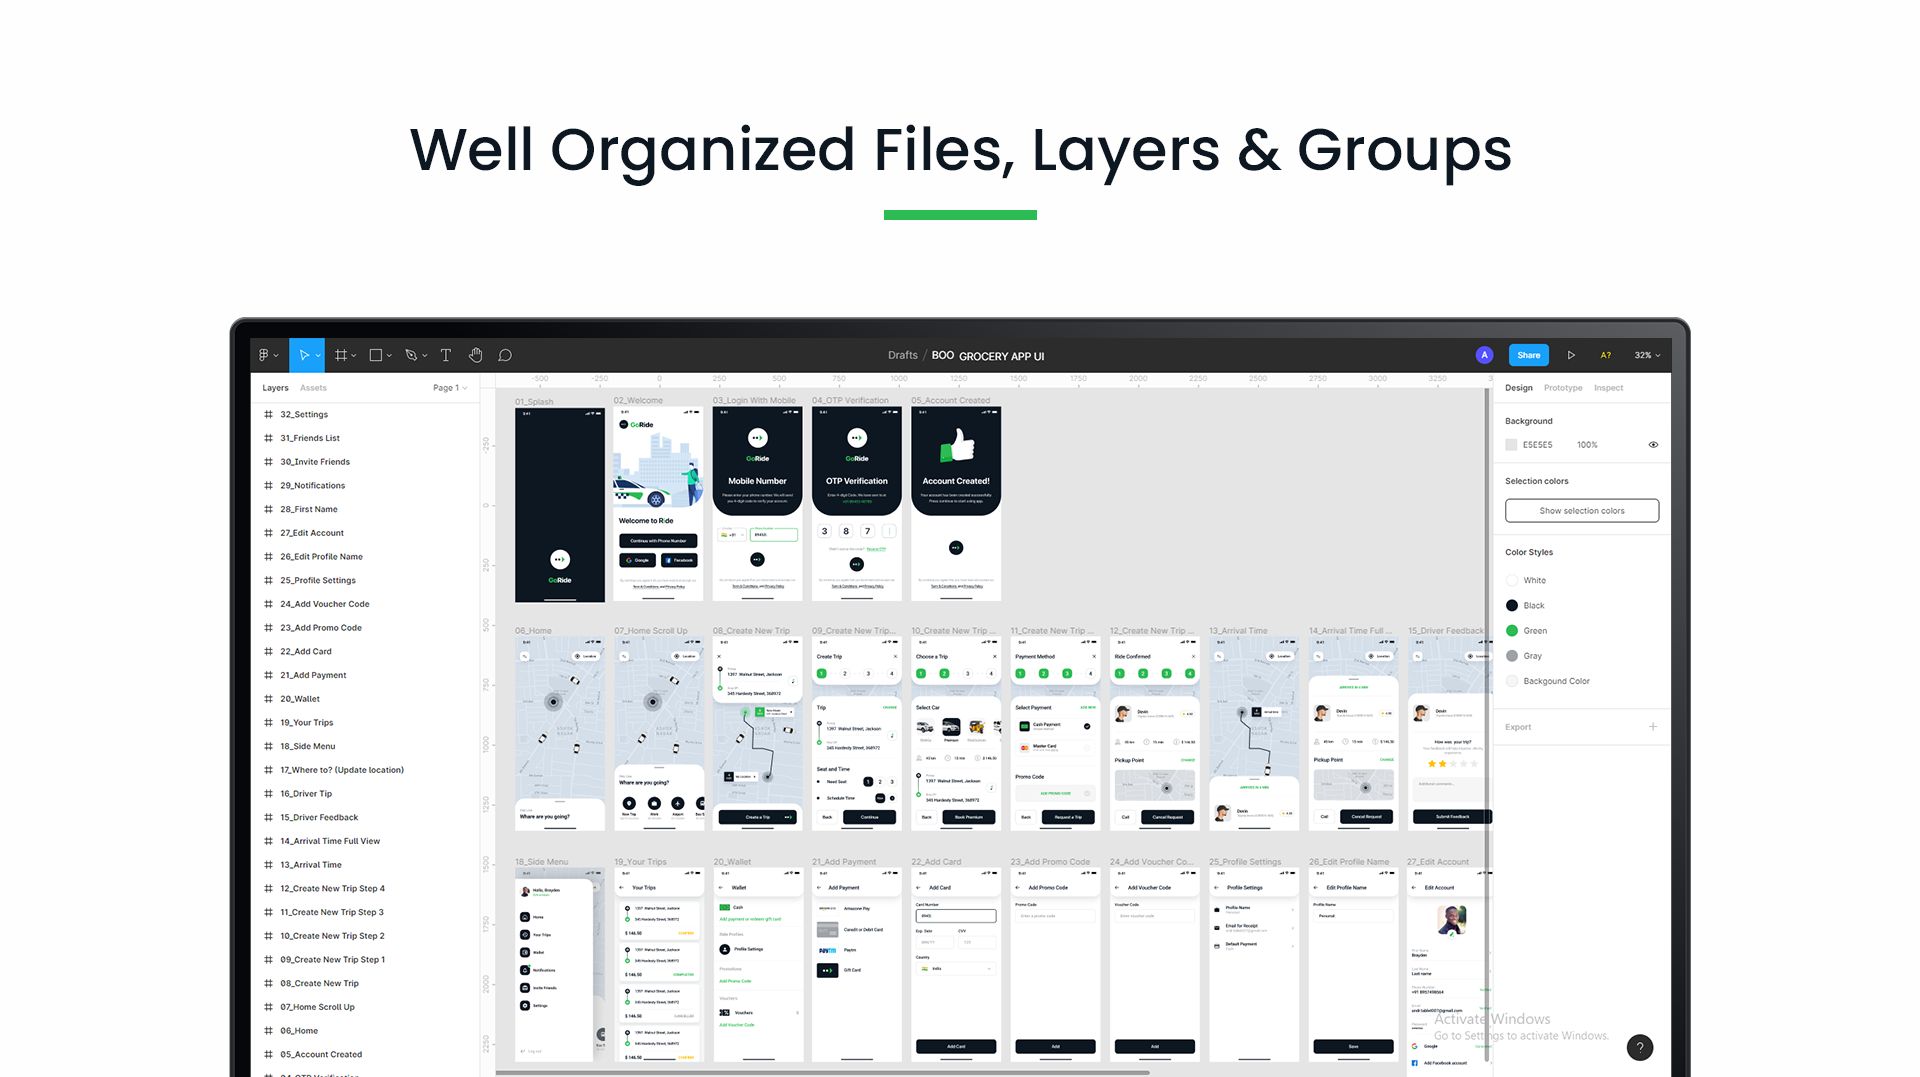The width and height of the screenshot is (1920, 1077).
Task: Select the 19_Your Trips layer
Action: click(307, 723)
